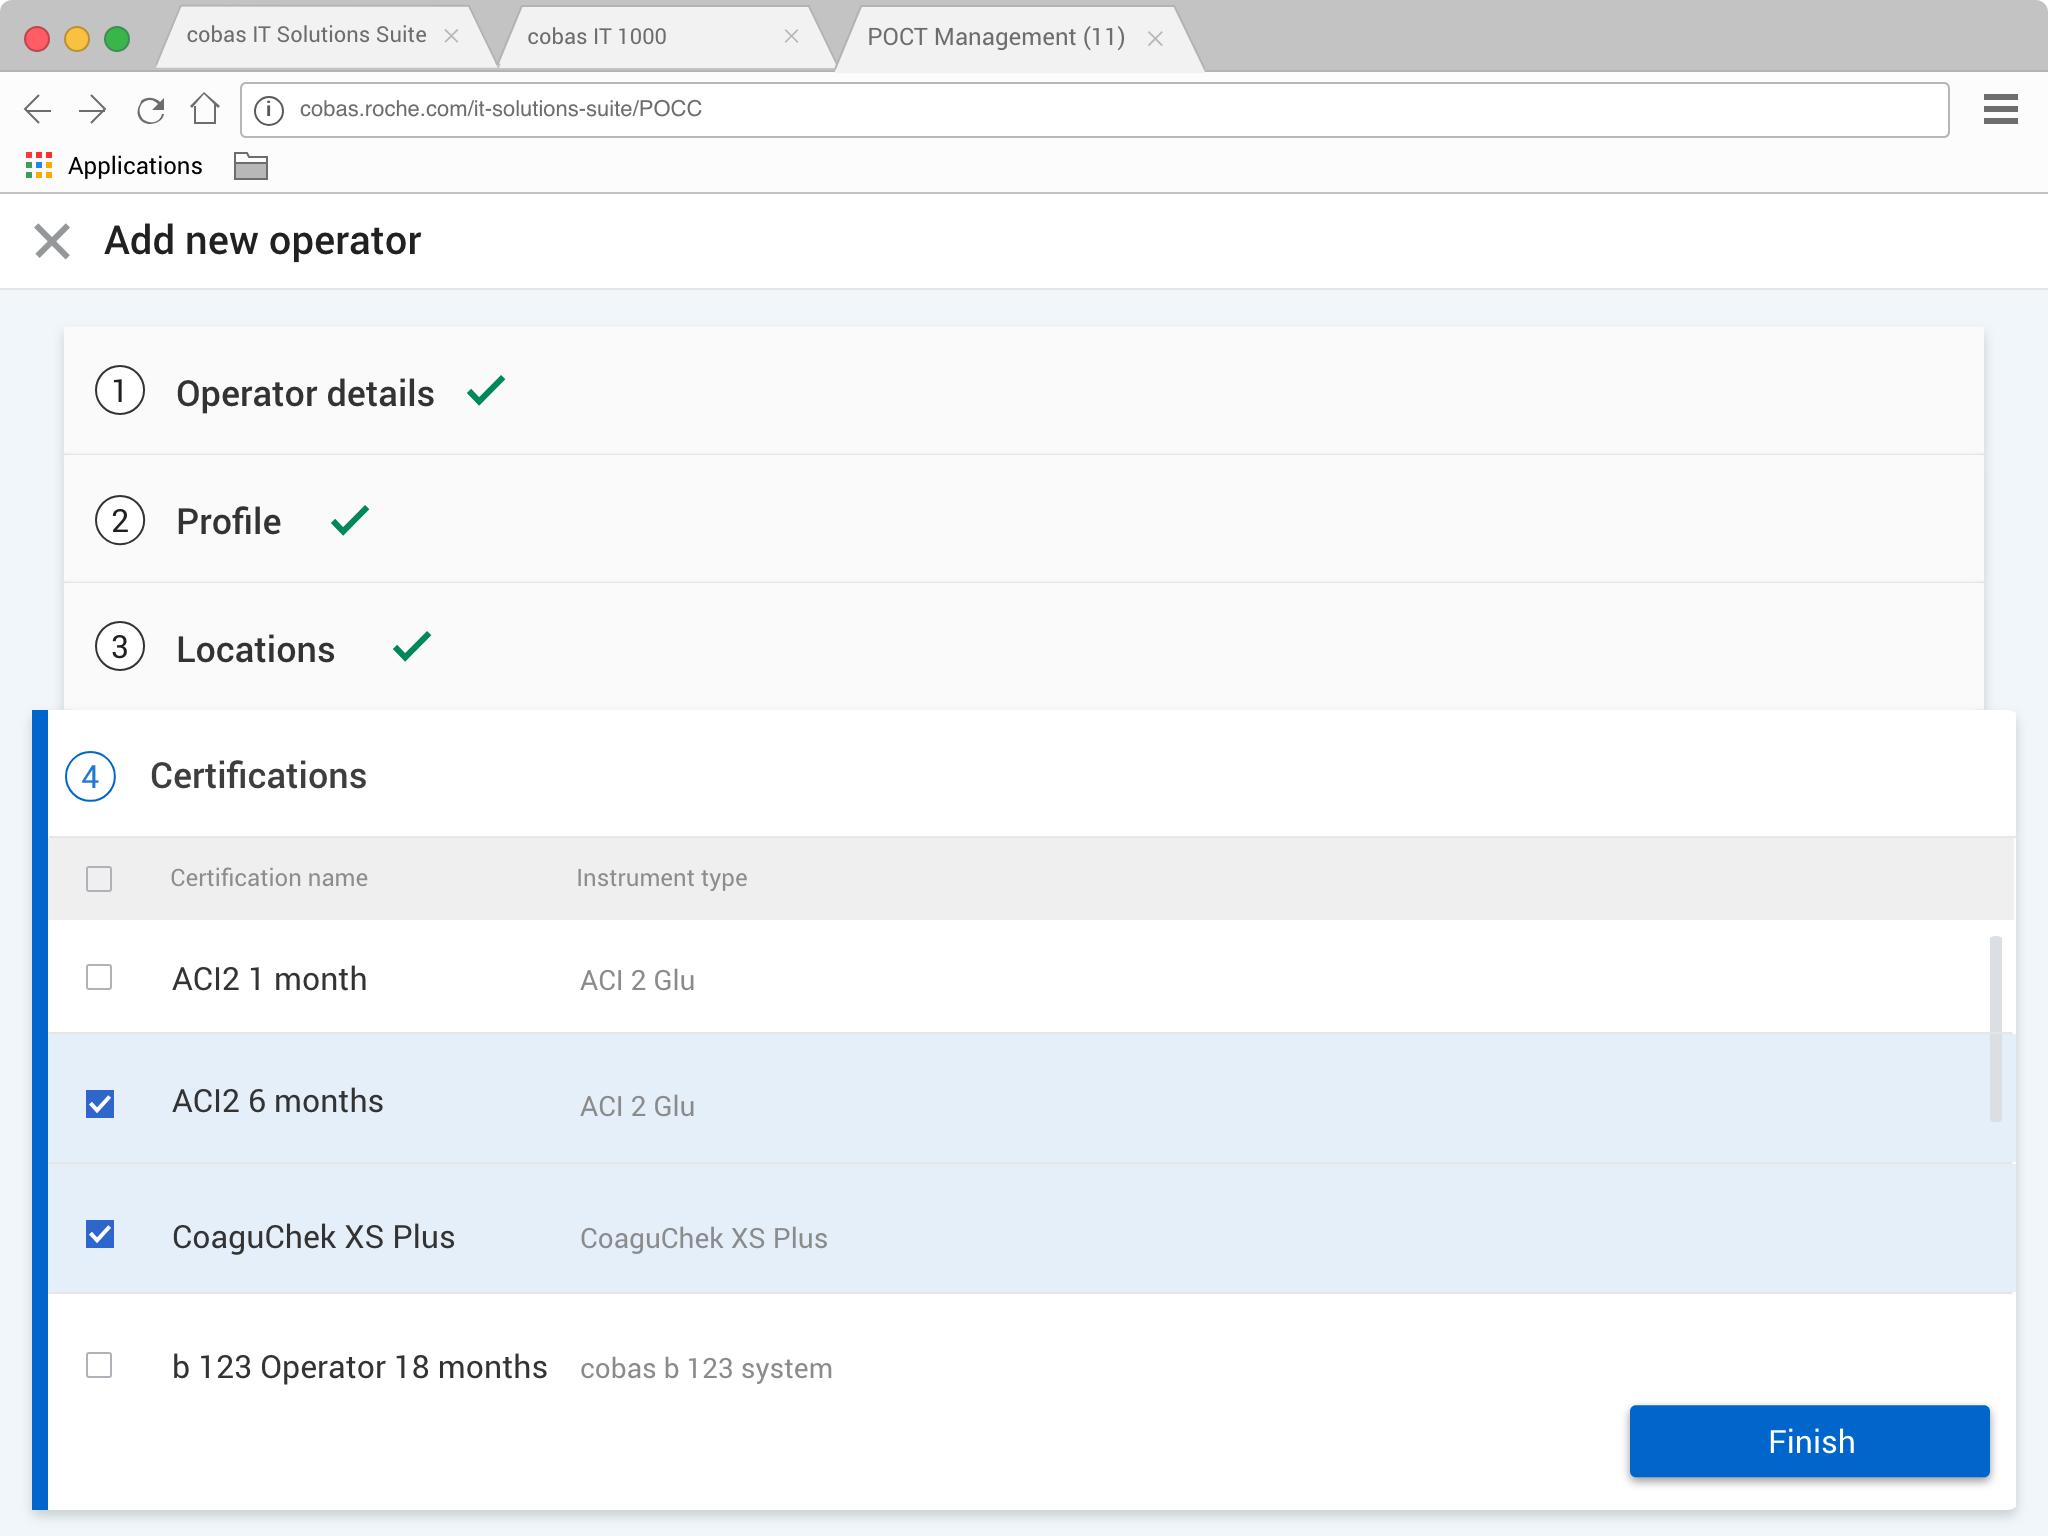Open the bookmarks folder icon
Image resolution: width=2048 pixels, height=1536 pixels.
click(250, 166)
